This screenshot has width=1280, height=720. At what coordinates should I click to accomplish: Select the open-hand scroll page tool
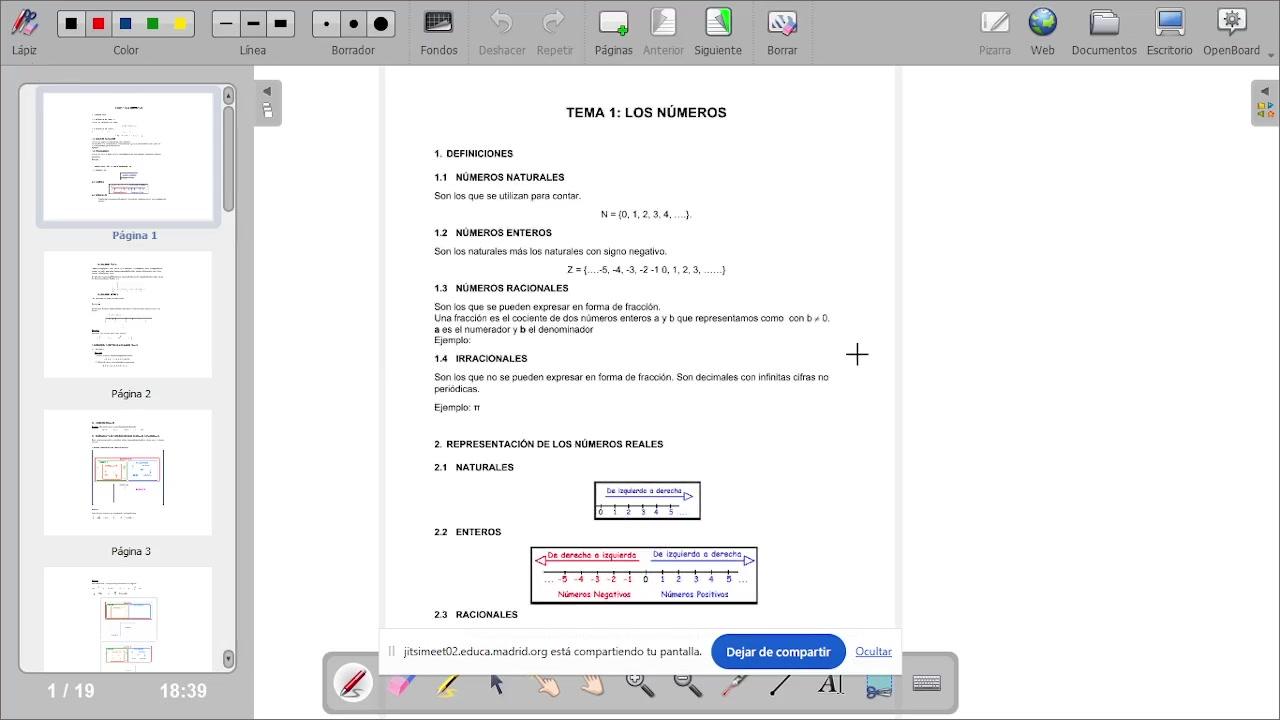[593, 683]
